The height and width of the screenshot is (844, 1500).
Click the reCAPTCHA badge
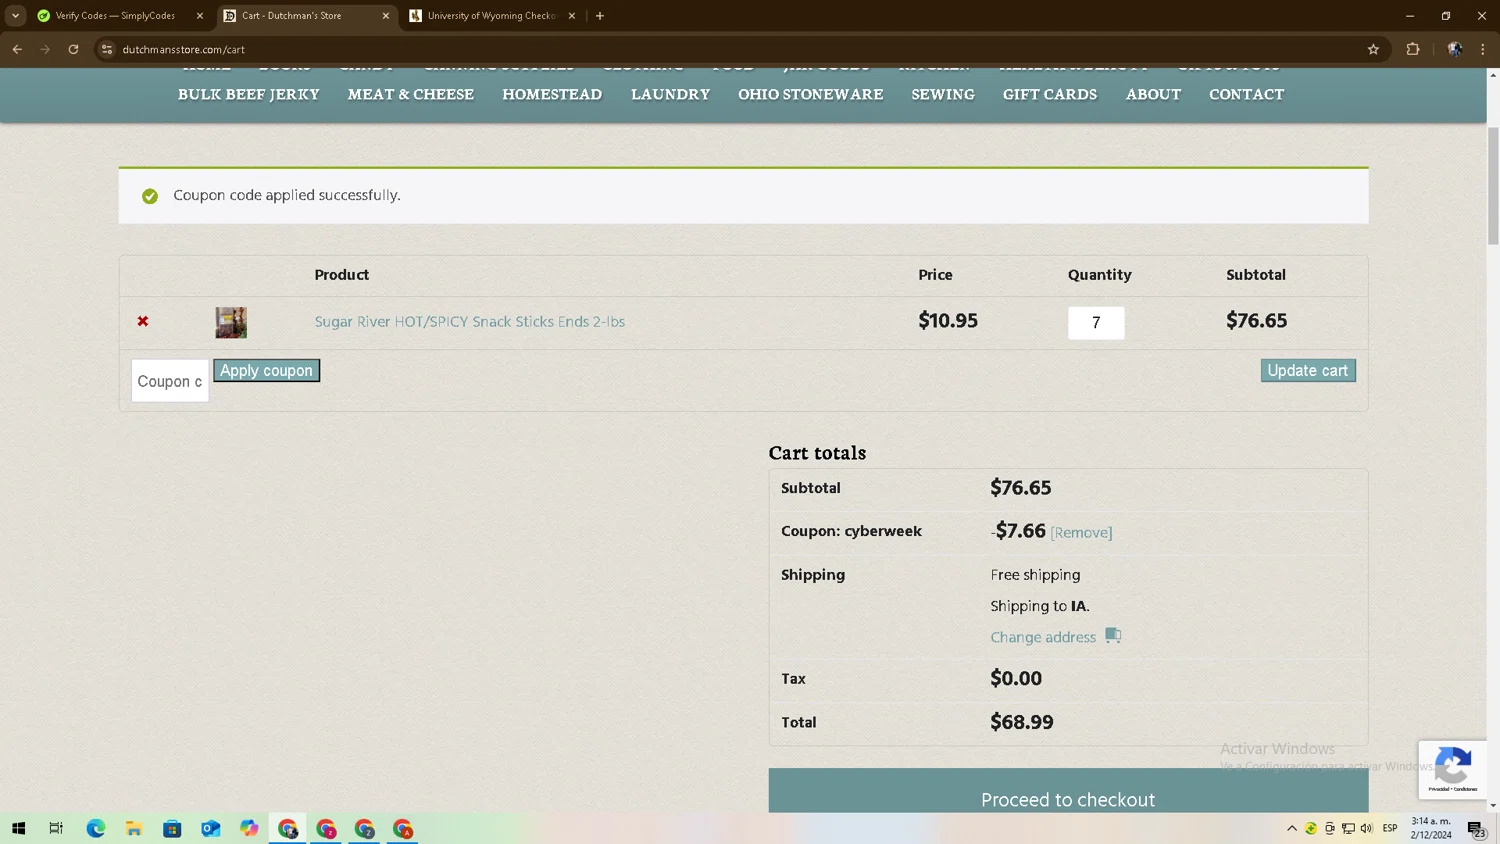pos(1452,770)
